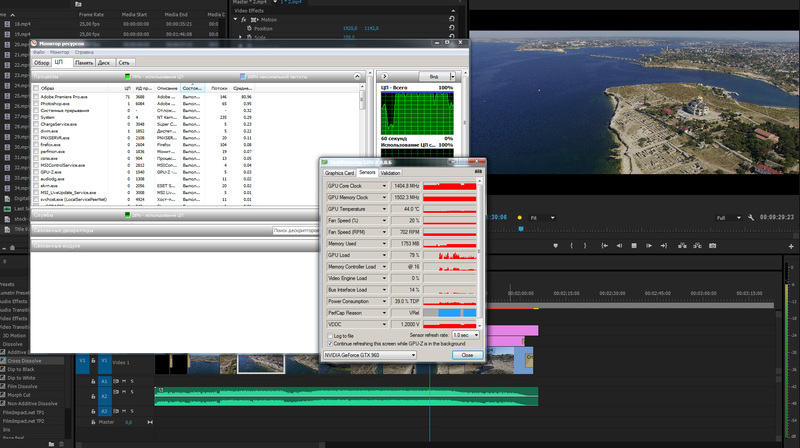The image size is (800, 448).
Task: Click the Mark In bracket button
Action: [571, 246]
